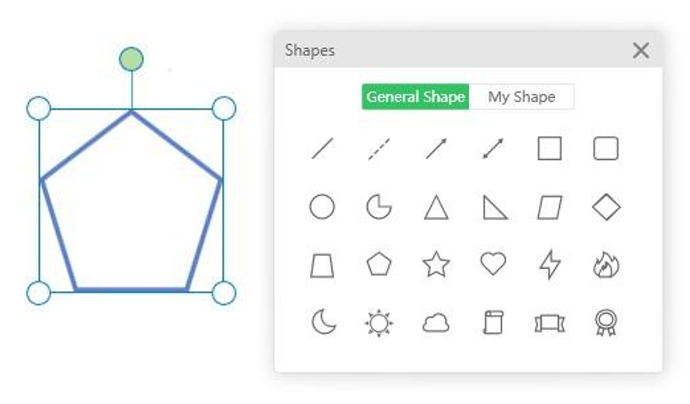The width and height of the screenshot is (690, 404).
Task: Select the straight line shape
Action: (322, 149)
